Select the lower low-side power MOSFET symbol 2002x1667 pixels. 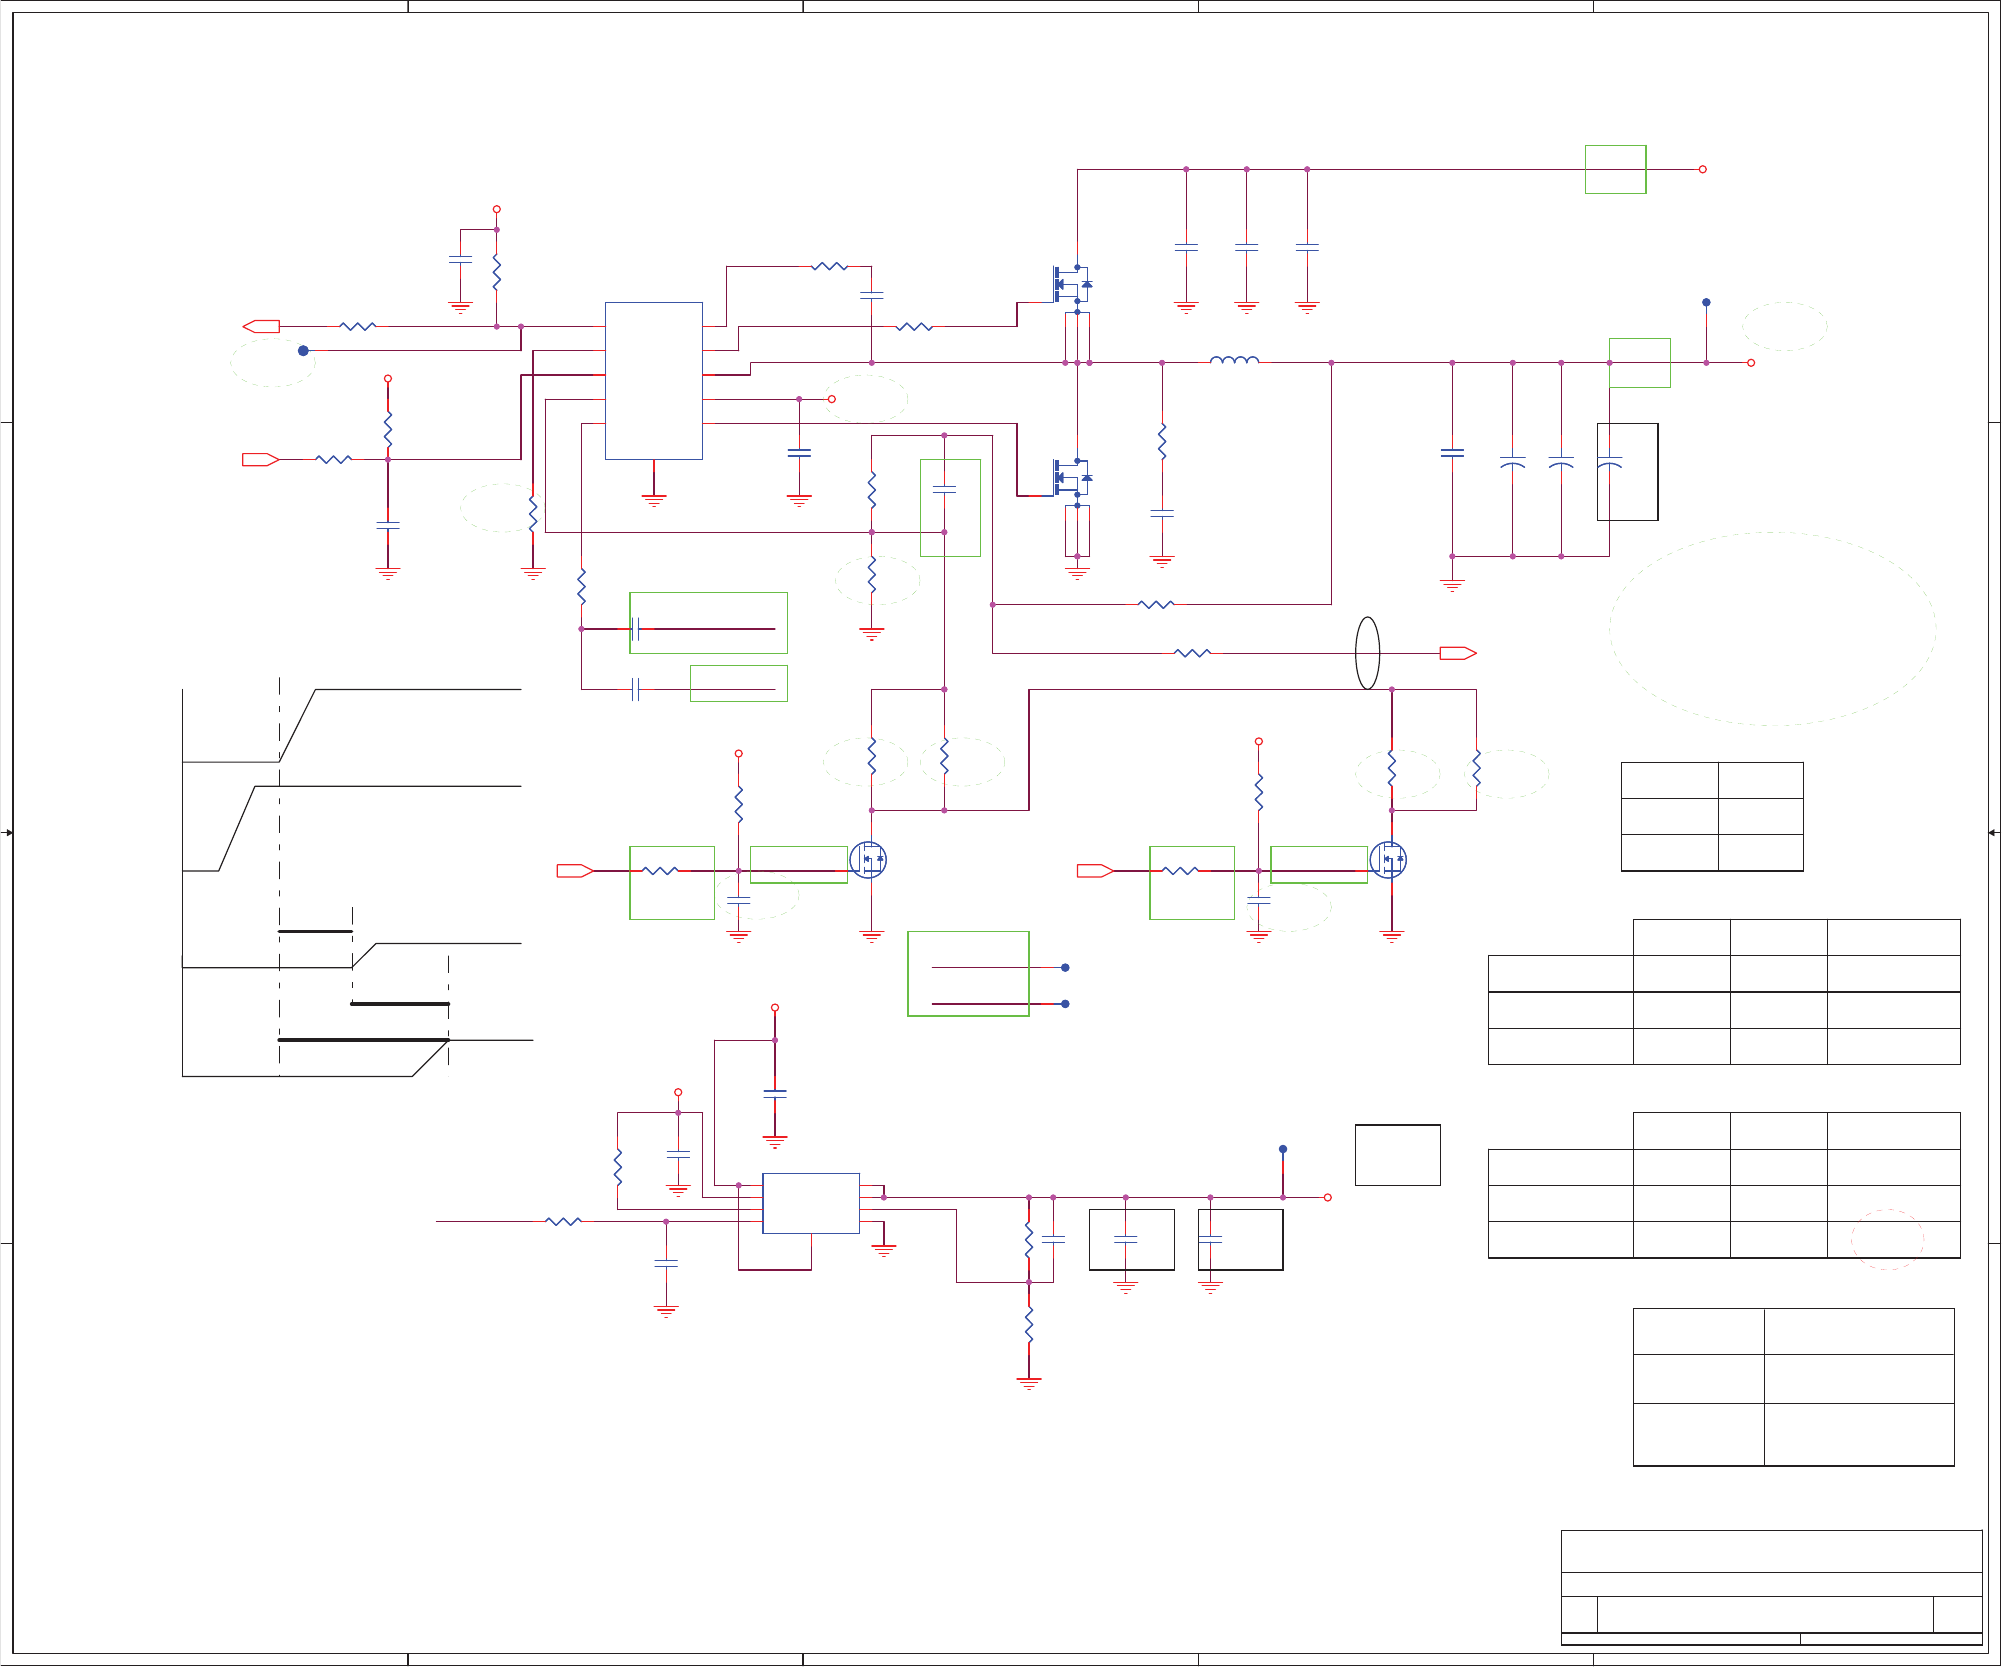point(1070,478)
